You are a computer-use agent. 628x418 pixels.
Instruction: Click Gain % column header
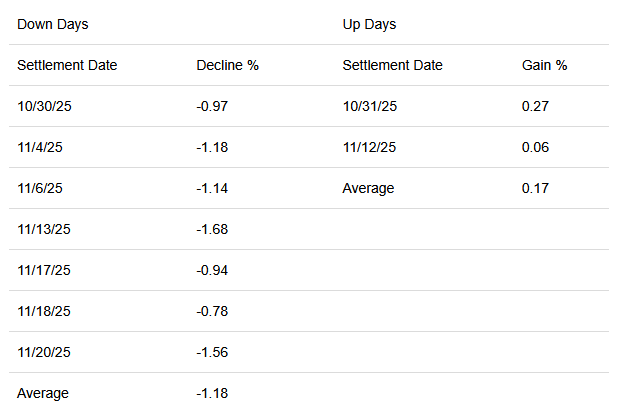545,65
